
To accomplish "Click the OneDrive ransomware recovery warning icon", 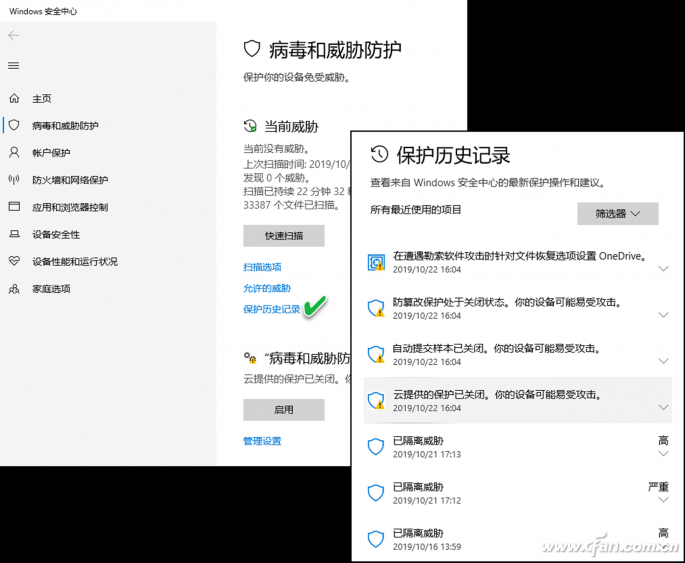I will coord(376,262).
